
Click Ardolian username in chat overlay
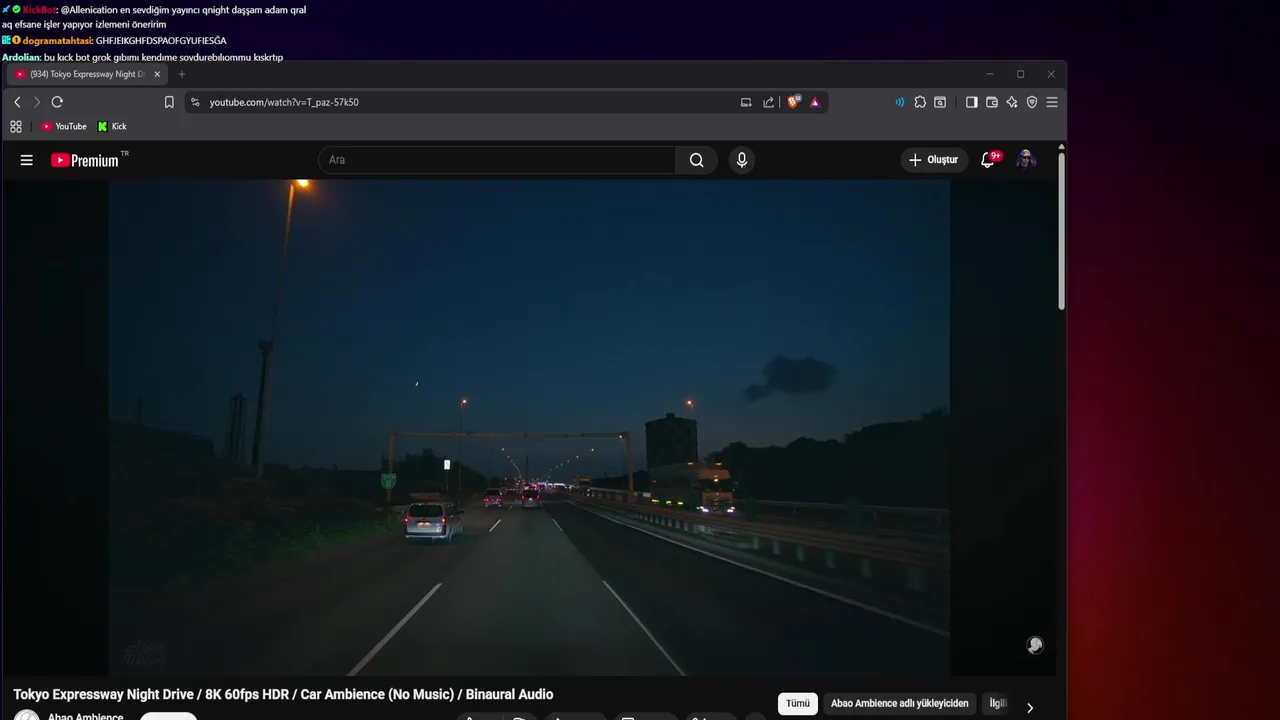(x=21, y=57)
